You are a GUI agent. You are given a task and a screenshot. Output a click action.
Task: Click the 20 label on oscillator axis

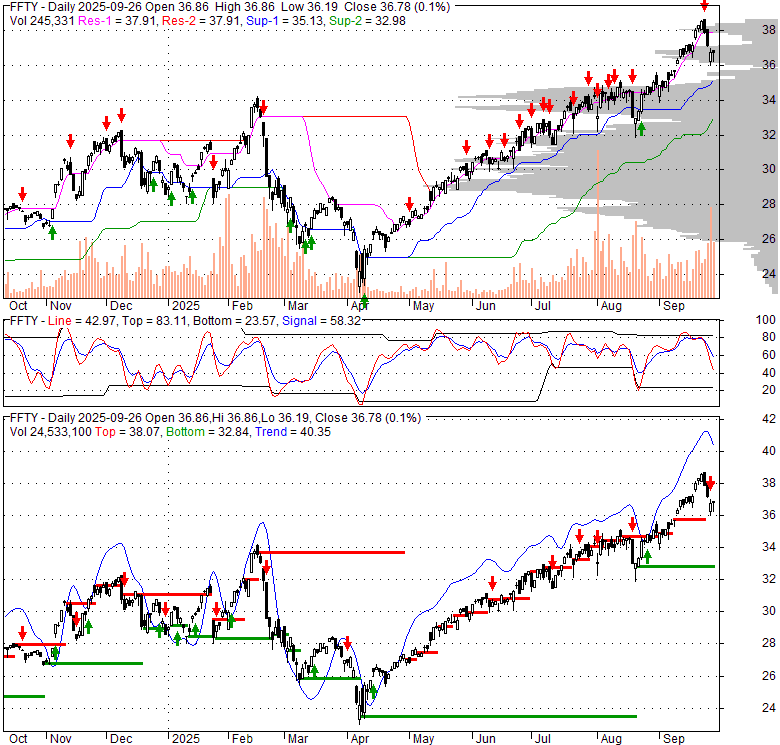click(x=769, y=390)
